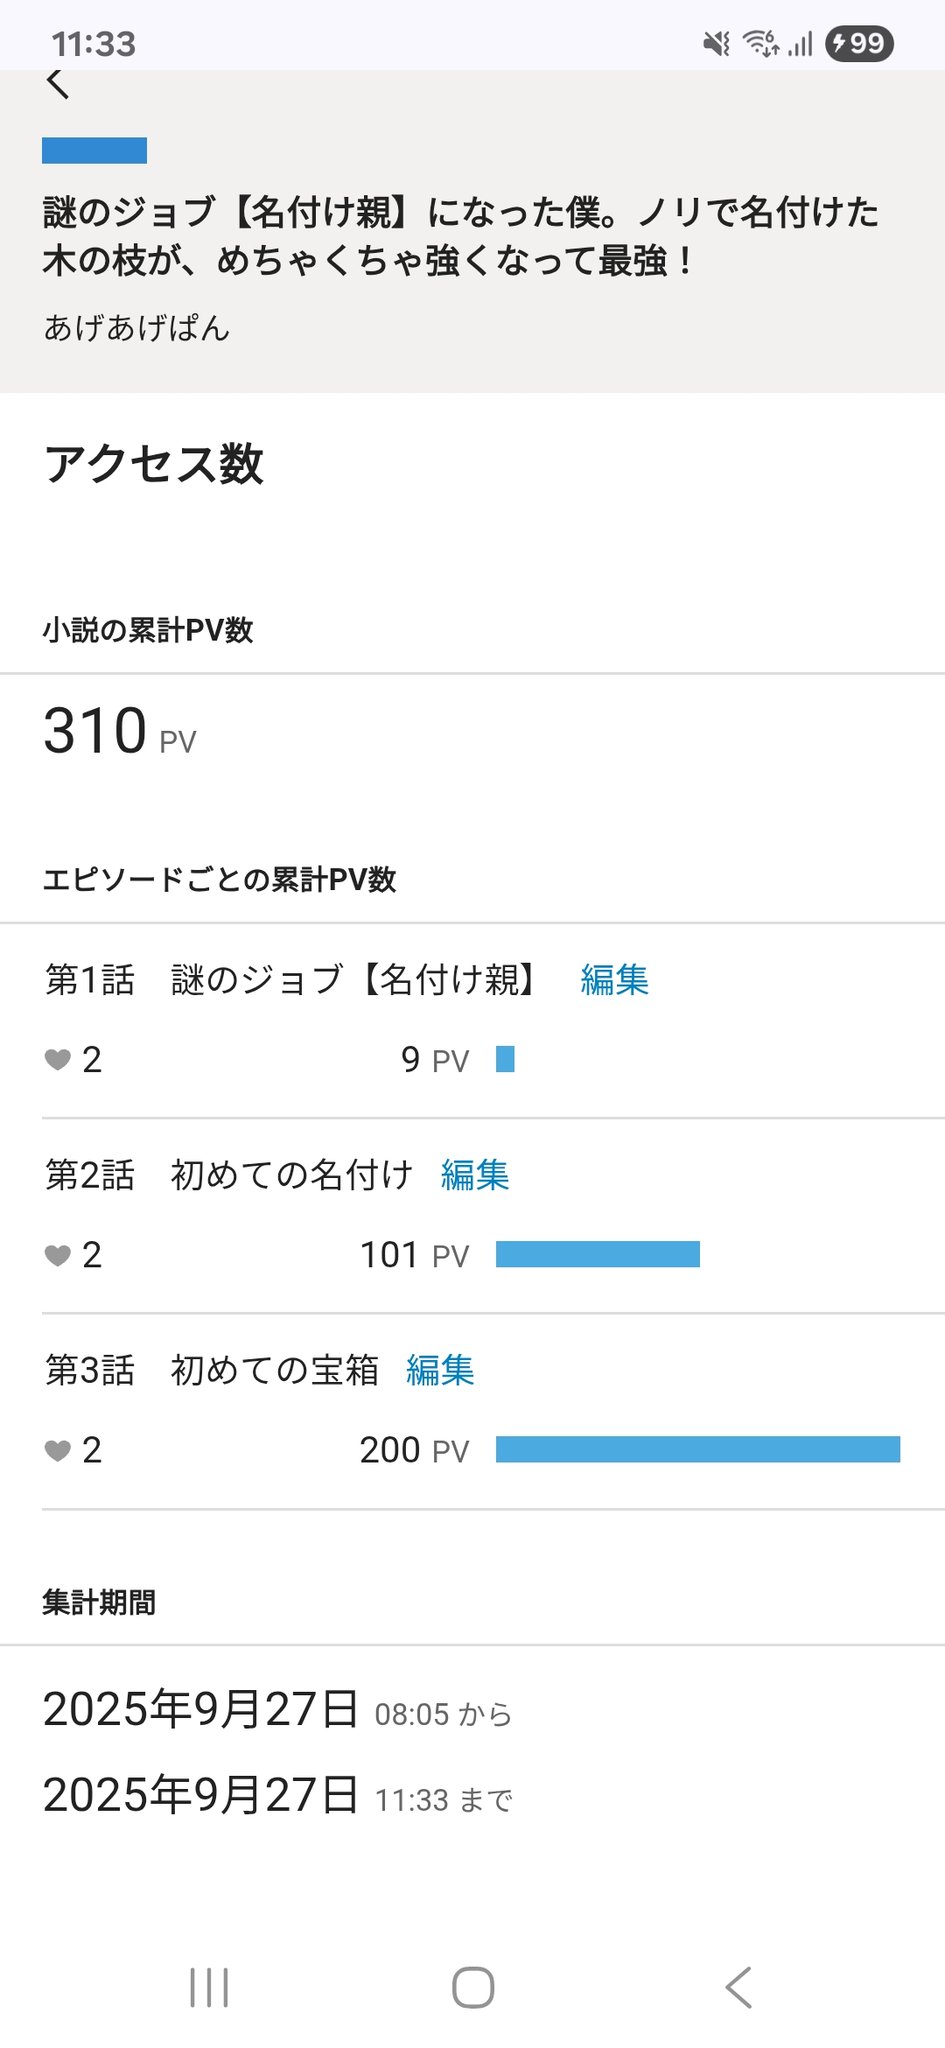Screen dimensions: 945x2048
Task: Tap the Android home button
Action: (x=473, y=1987)
